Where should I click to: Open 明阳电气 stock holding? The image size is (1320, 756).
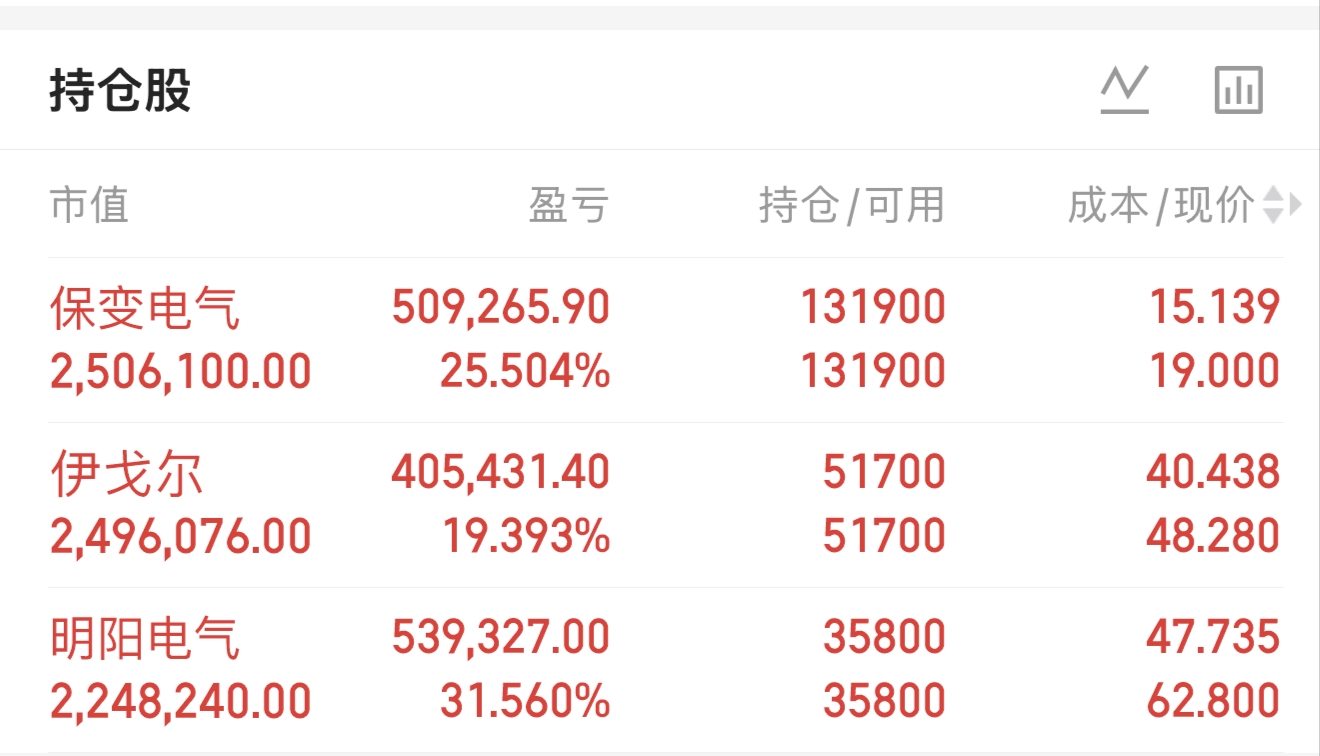[x=145, y=638]
